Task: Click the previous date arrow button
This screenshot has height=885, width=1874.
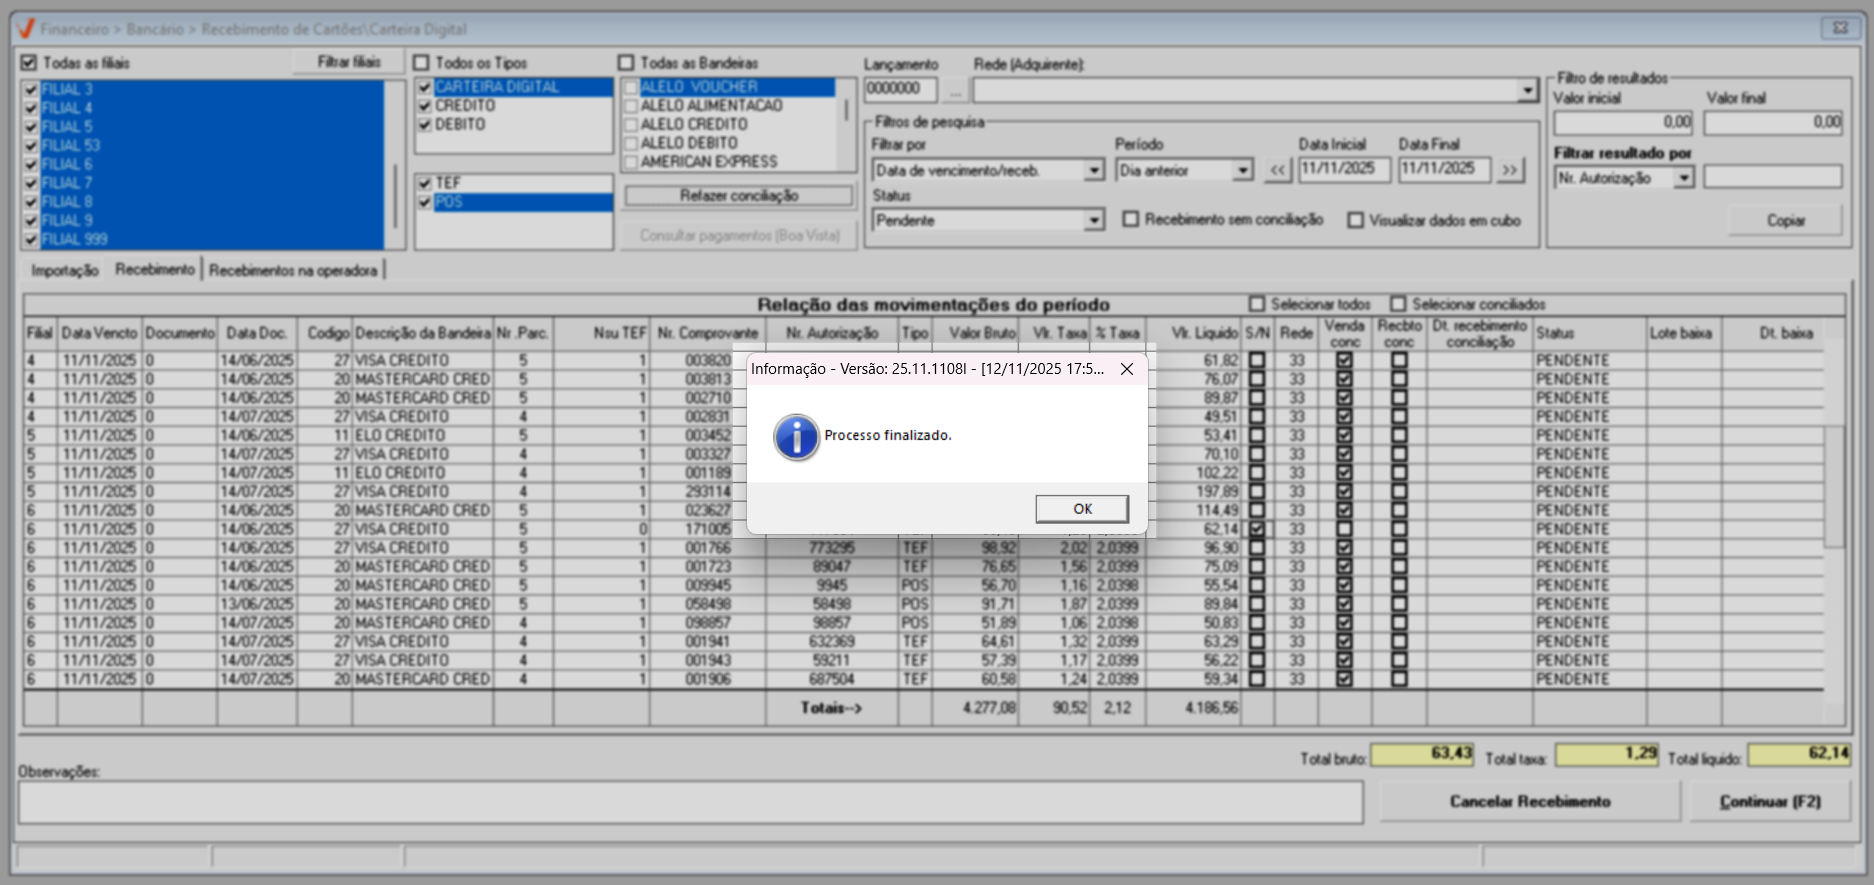Action: (x=1278, y=170)
